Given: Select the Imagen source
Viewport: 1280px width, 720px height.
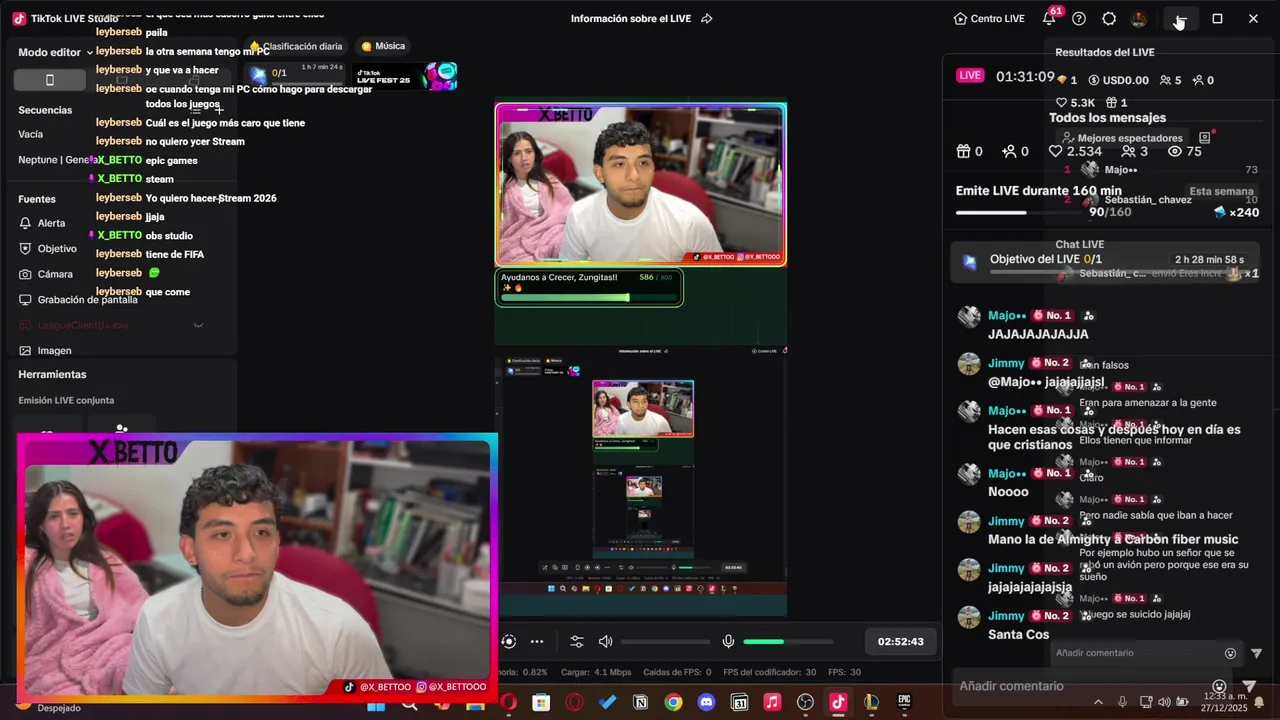Looking at the screenshot, I should [45, 350].
